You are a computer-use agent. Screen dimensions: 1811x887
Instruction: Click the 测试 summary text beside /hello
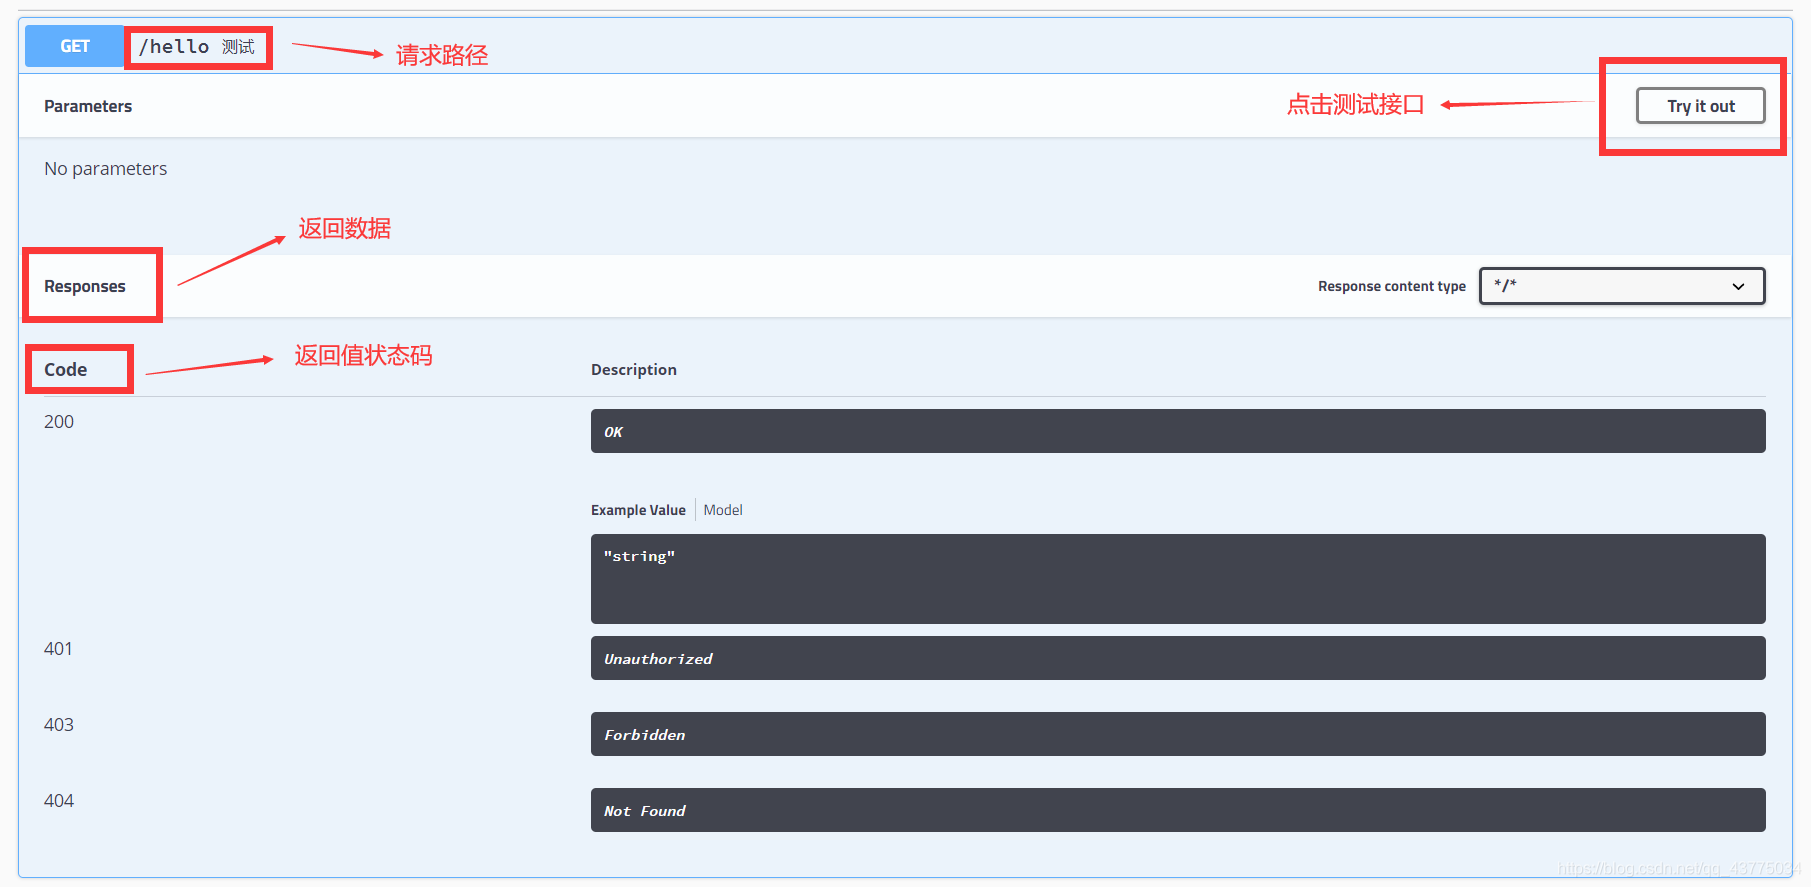point(238,47)
